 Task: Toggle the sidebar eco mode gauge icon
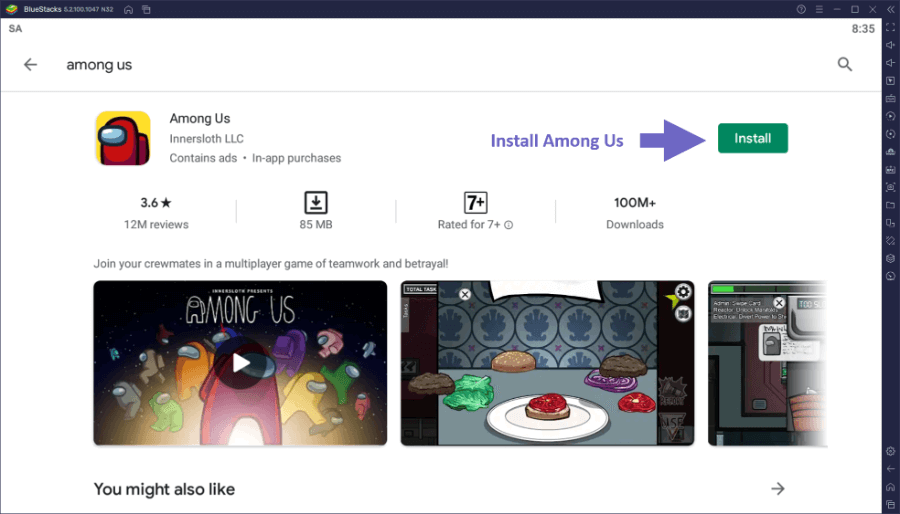coord(890,277)
